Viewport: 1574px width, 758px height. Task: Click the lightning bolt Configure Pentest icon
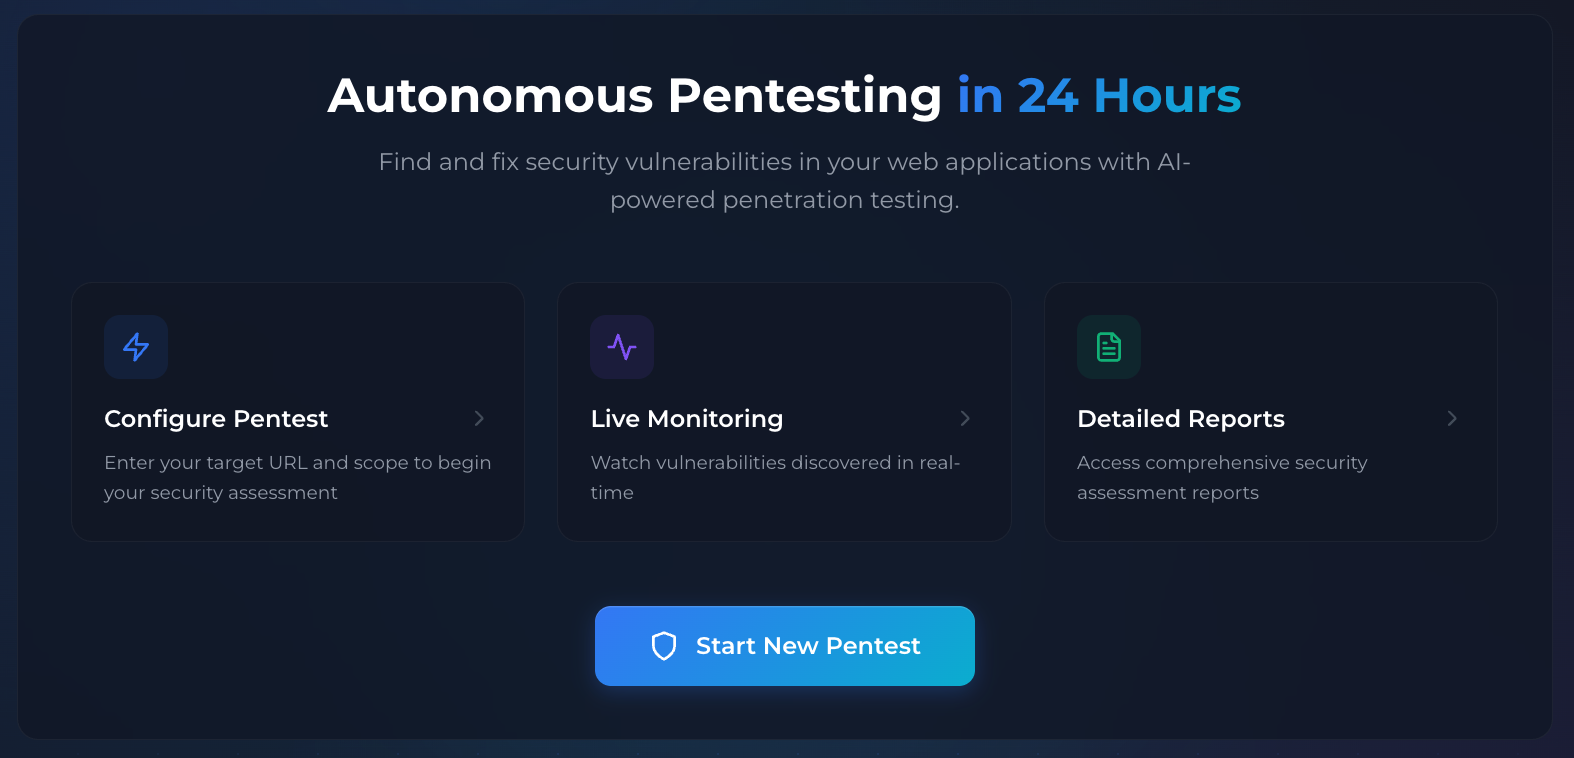pos(136,347)
